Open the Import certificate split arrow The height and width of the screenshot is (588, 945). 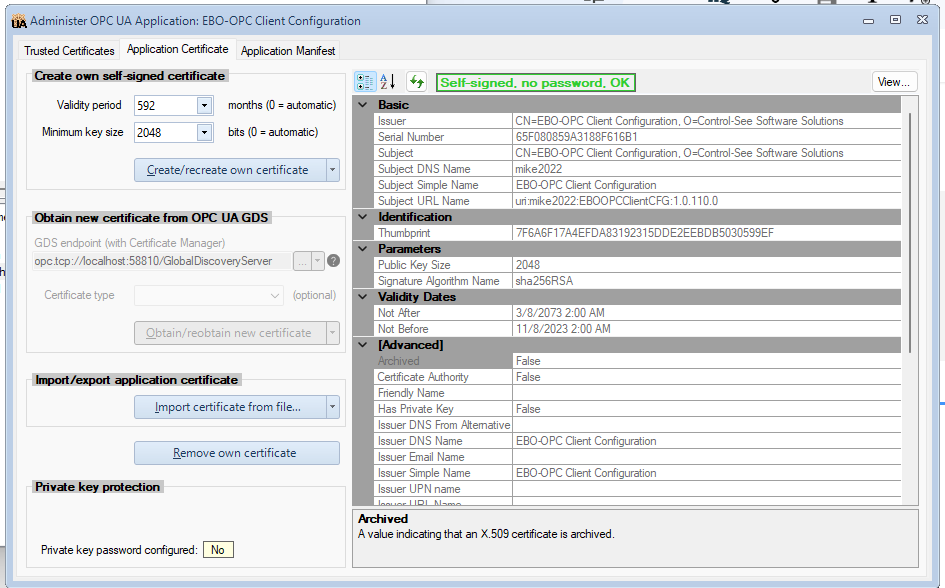click(x=333, y=407)
